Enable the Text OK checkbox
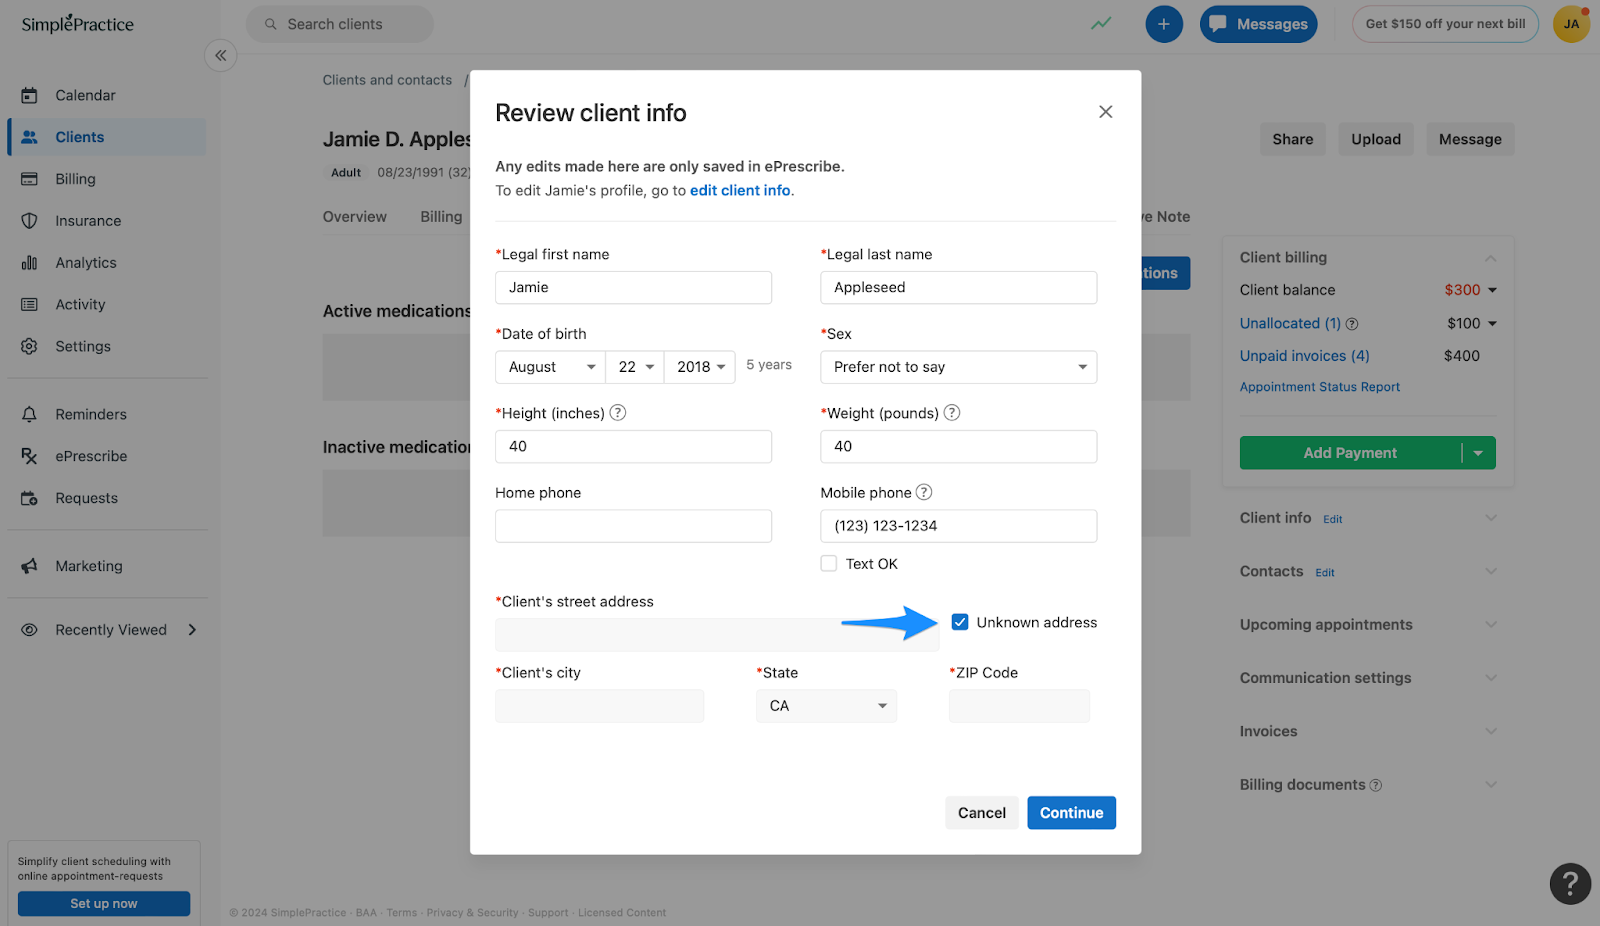Viewport: 1600px width, 926px height. coord(828,563)
